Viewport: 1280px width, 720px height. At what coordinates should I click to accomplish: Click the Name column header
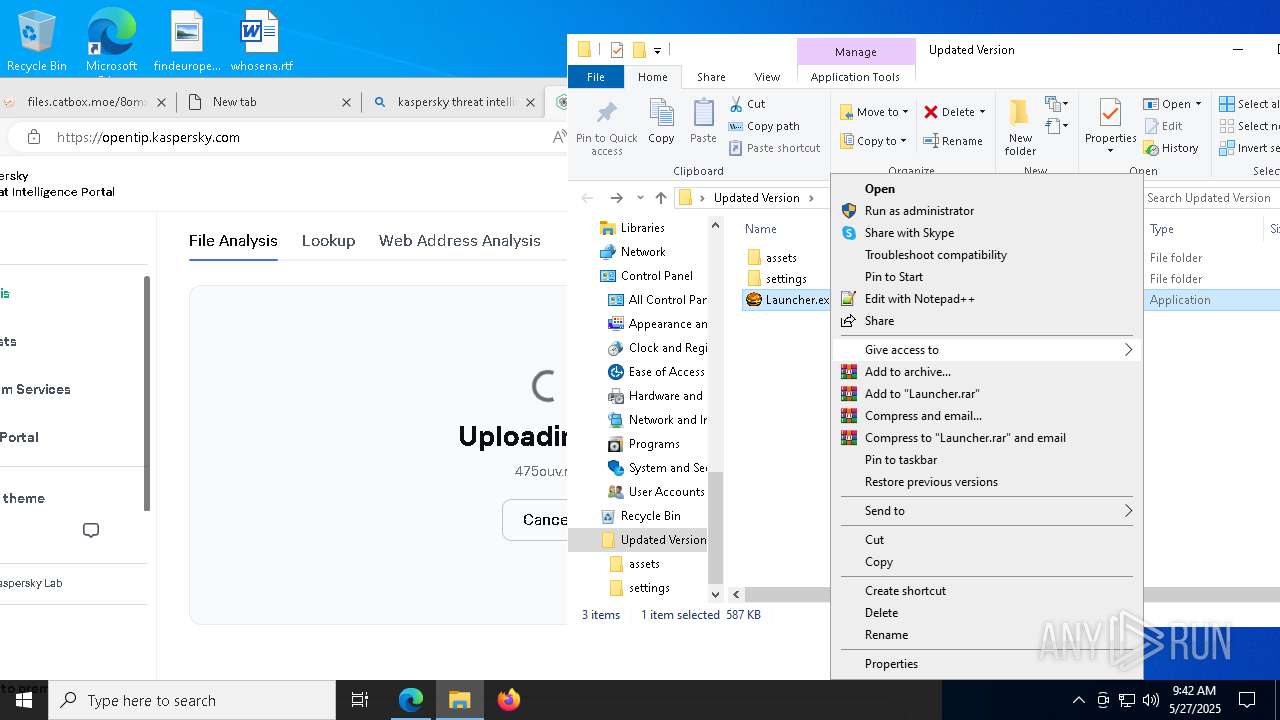click(761, 229)
